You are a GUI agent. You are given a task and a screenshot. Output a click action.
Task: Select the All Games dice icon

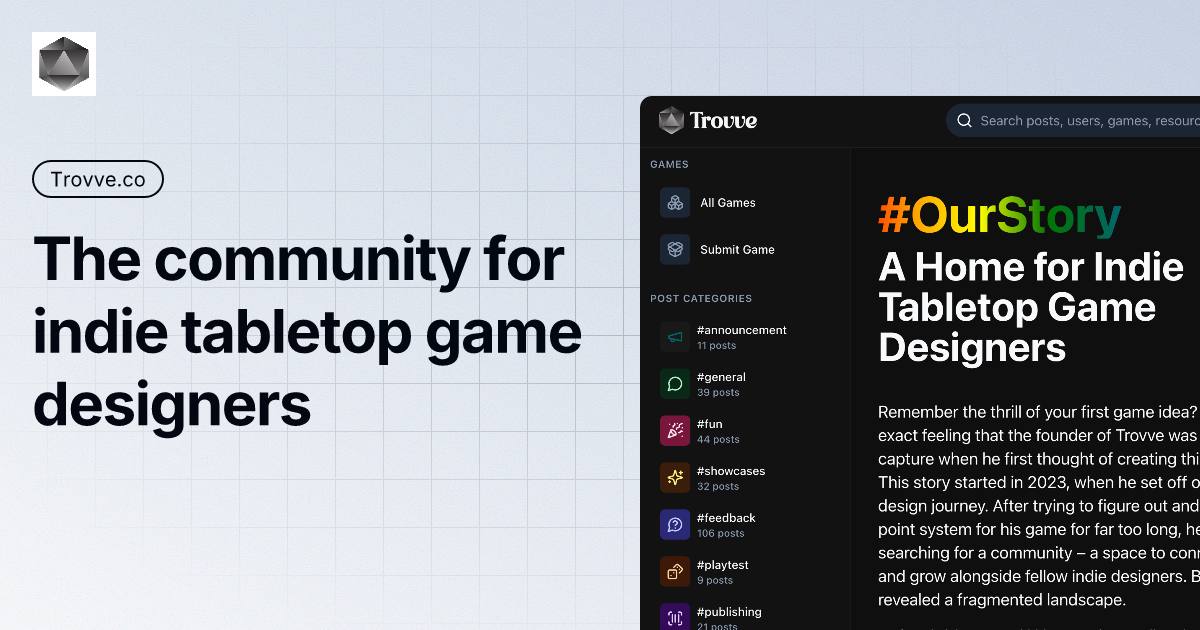[675, 202]
